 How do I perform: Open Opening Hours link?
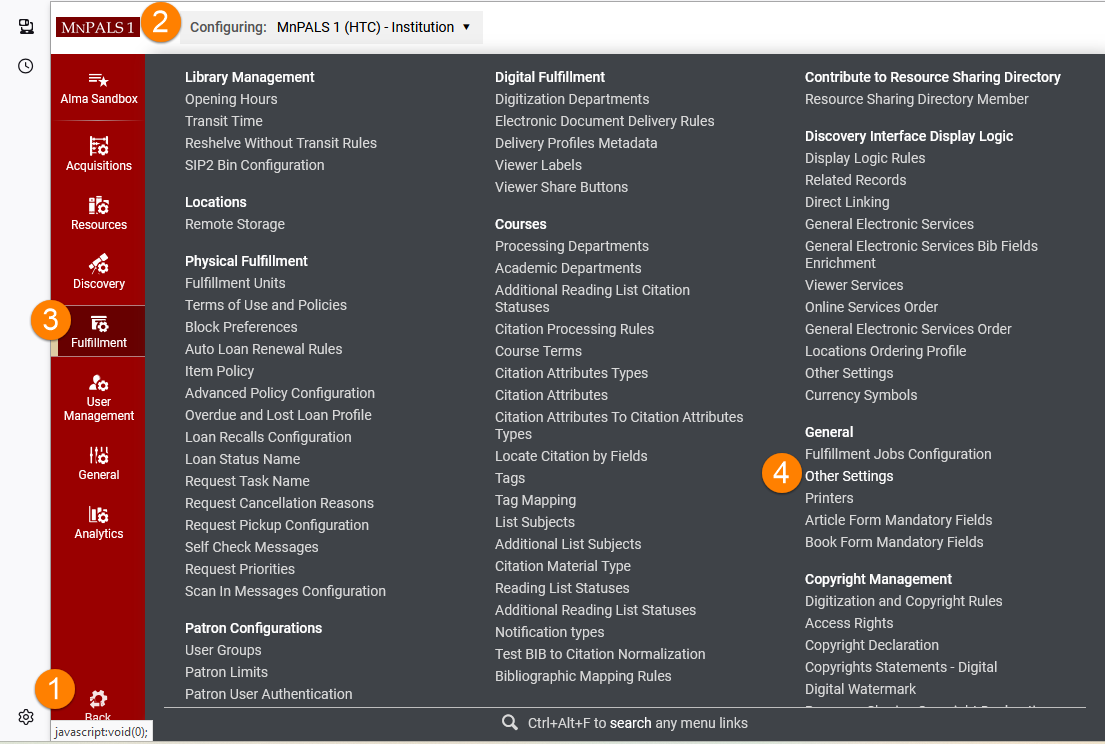(231, 99)
